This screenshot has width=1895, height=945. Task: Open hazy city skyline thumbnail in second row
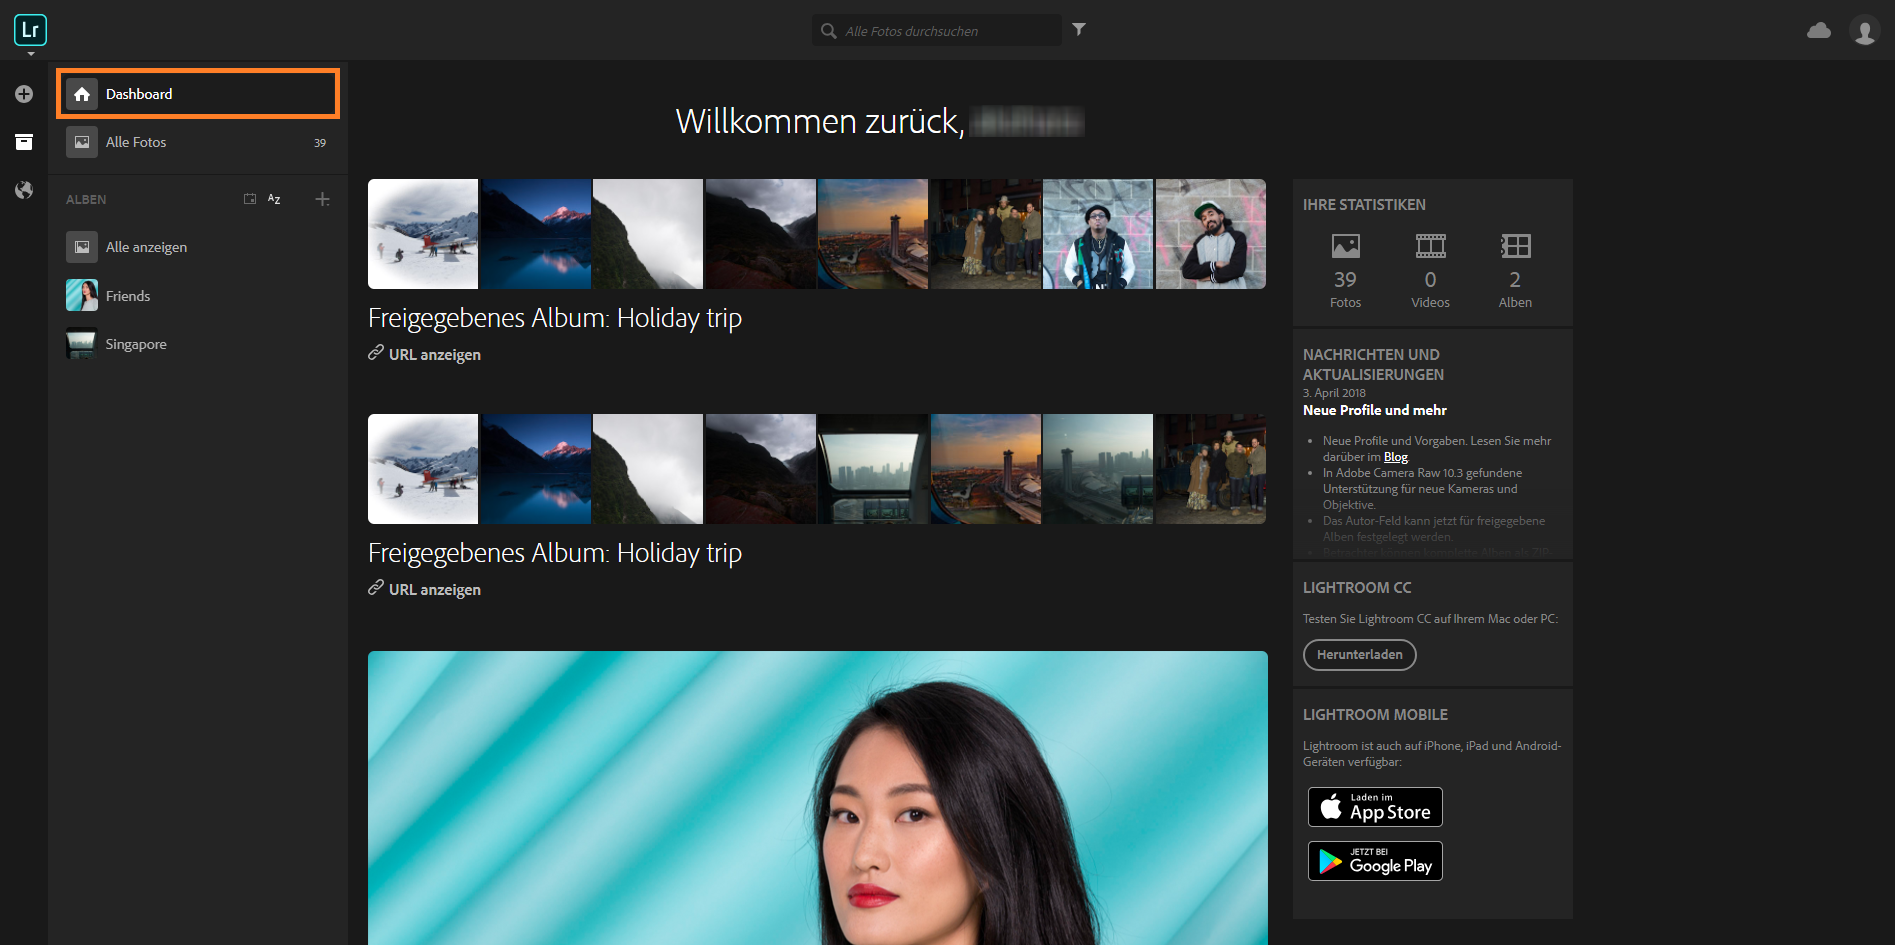pos(1098,469)
